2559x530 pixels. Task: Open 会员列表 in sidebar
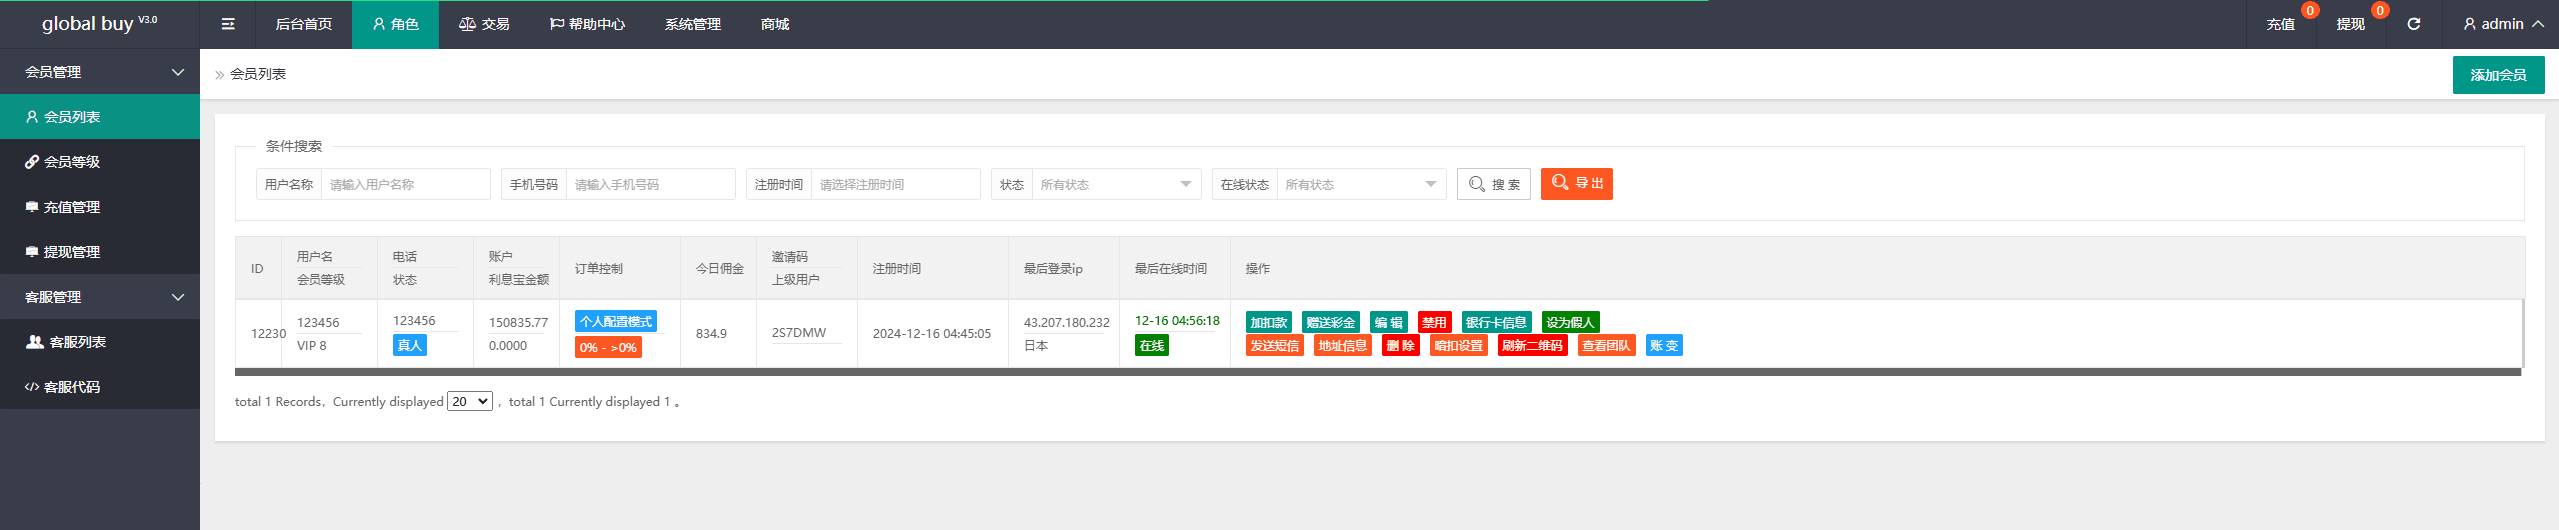pyautogui.click(x=100, y=117)
